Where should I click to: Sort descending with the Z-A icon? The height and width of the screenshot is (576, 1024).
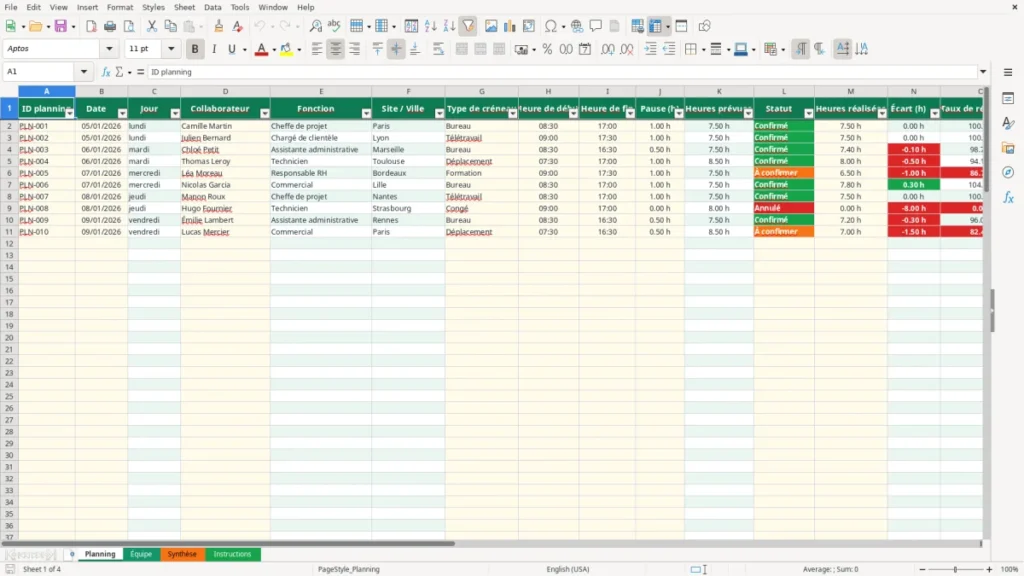(449, 26)
